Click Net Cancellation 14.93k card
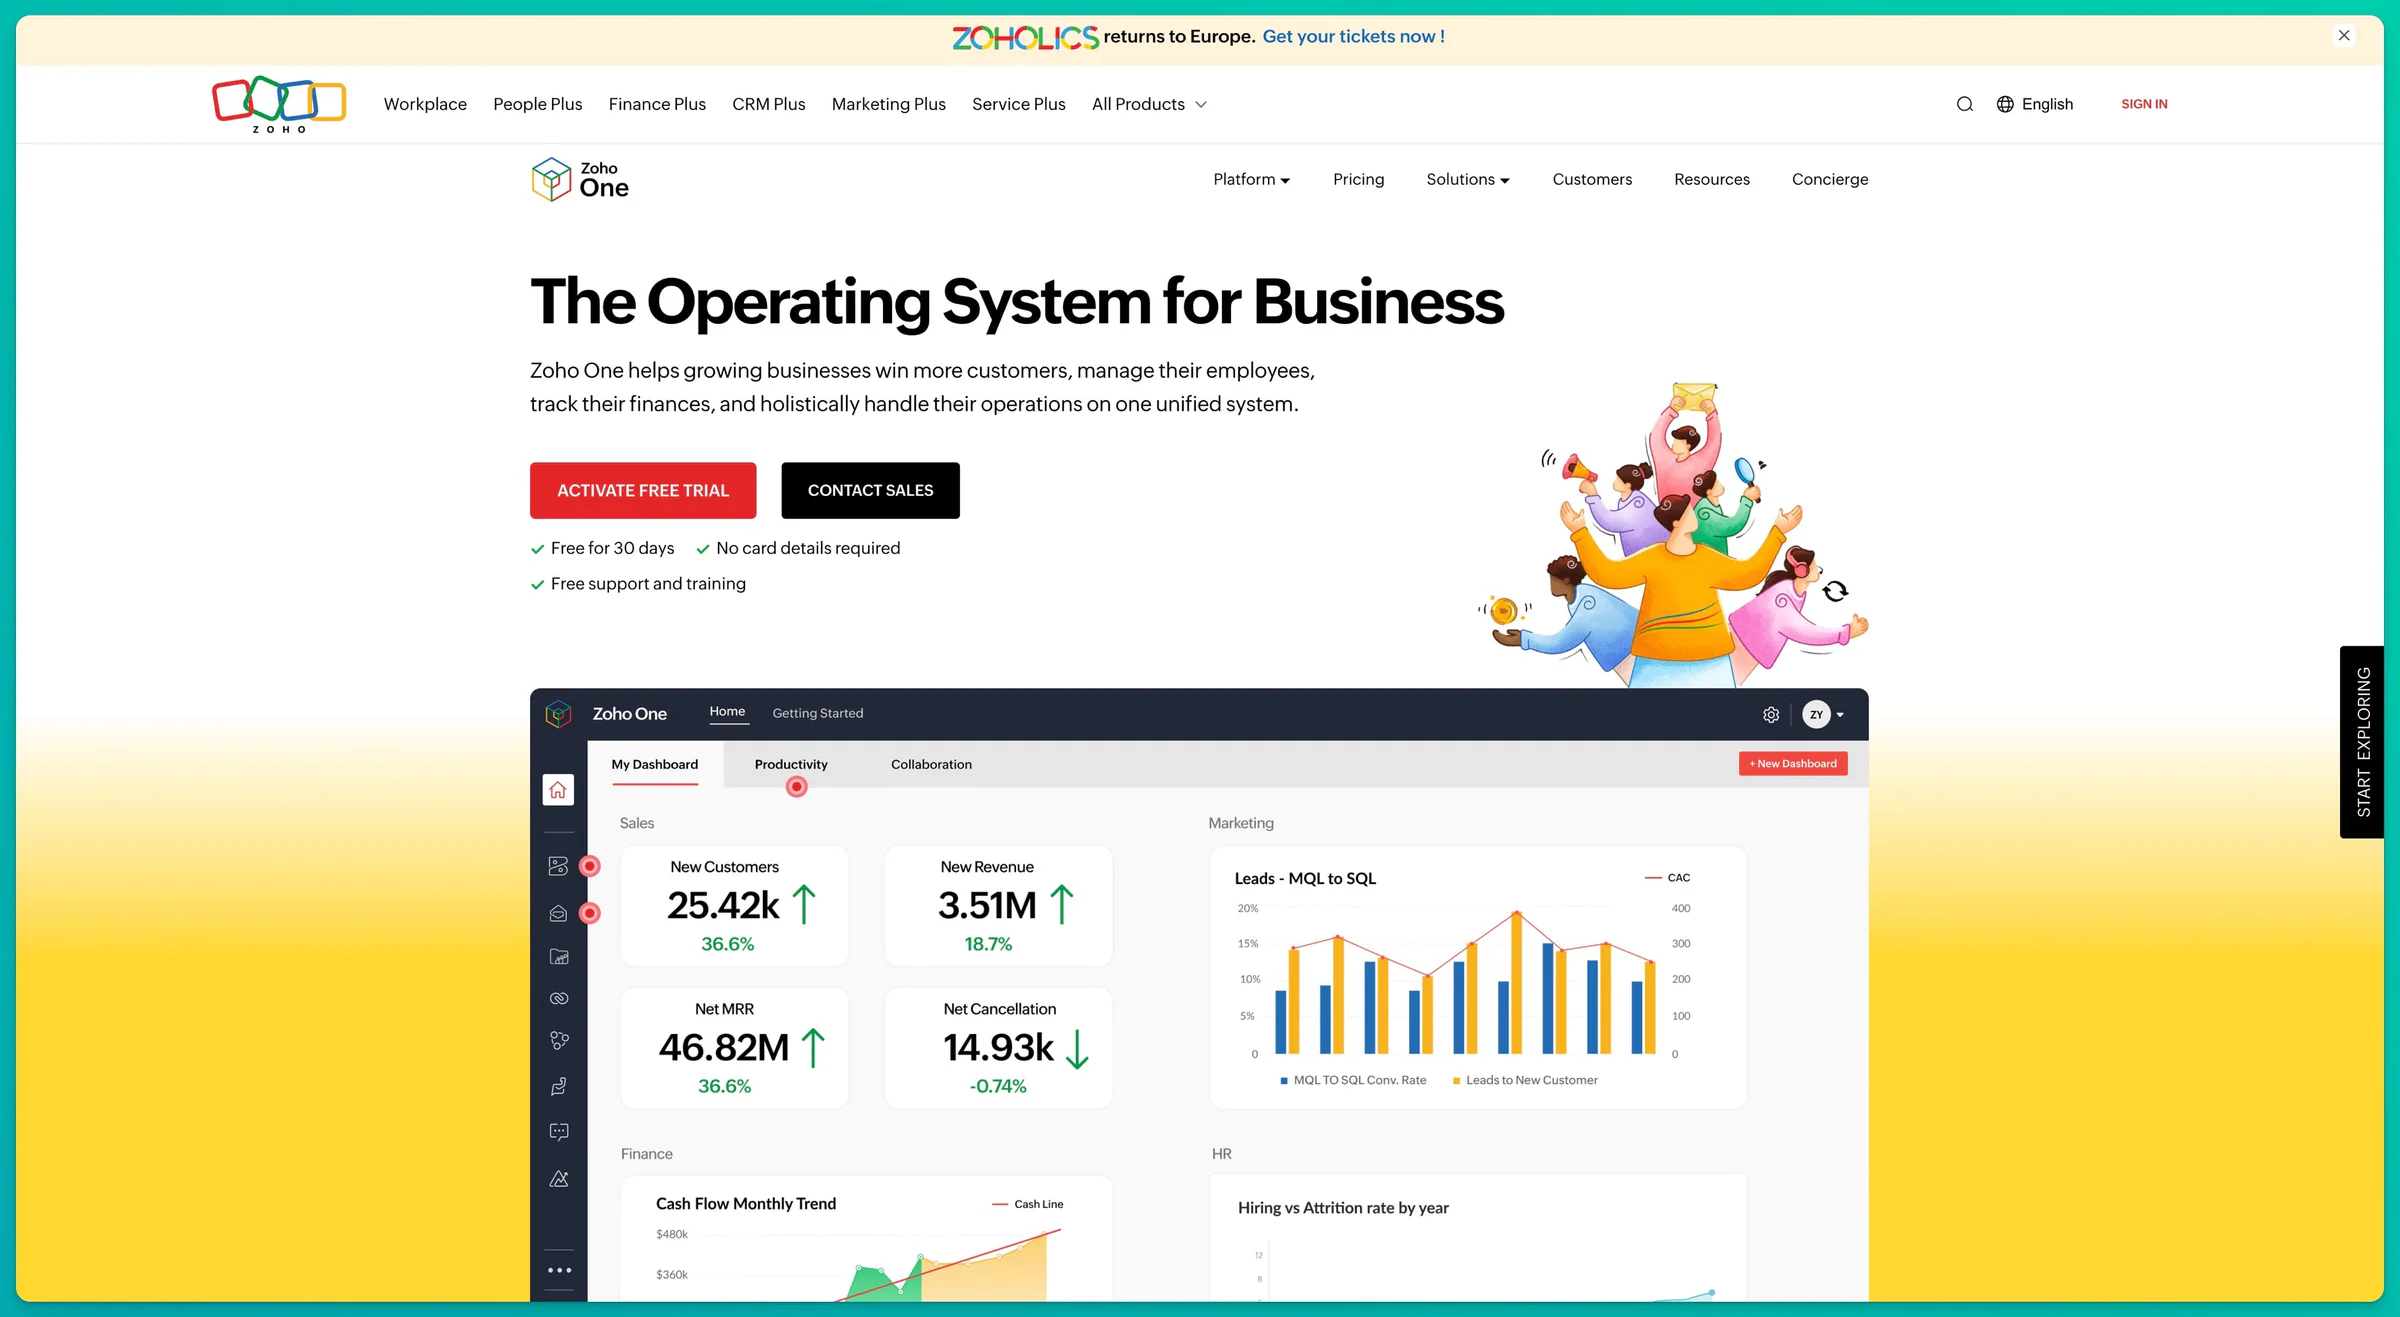 (998, 1048)
